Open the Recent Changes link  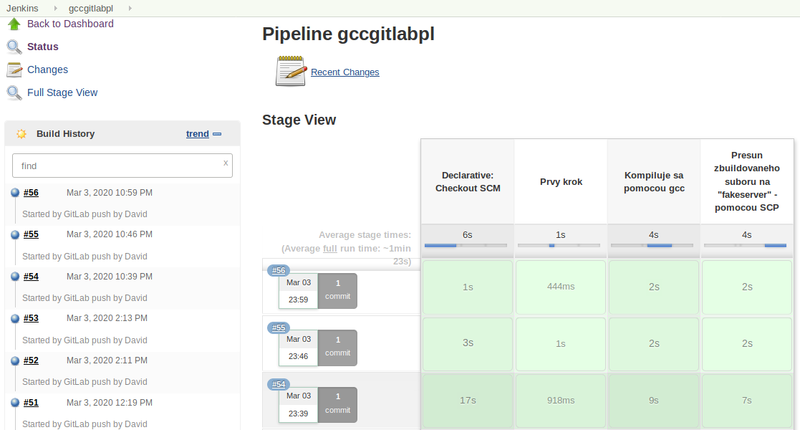(x=345, y=72)
